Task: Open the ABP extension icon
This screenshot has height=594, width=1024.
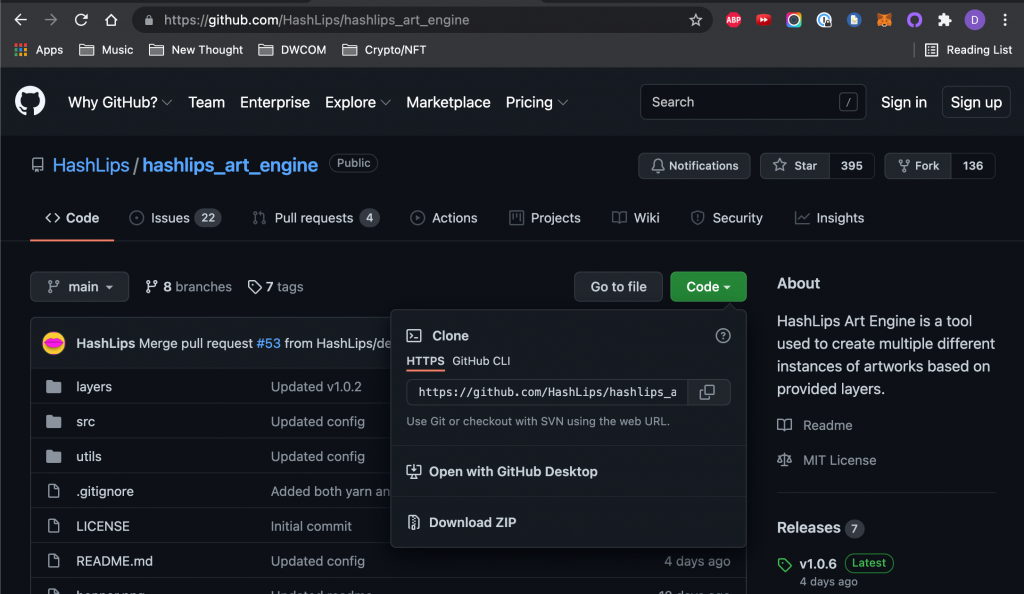Action: [x=733, y=20]
